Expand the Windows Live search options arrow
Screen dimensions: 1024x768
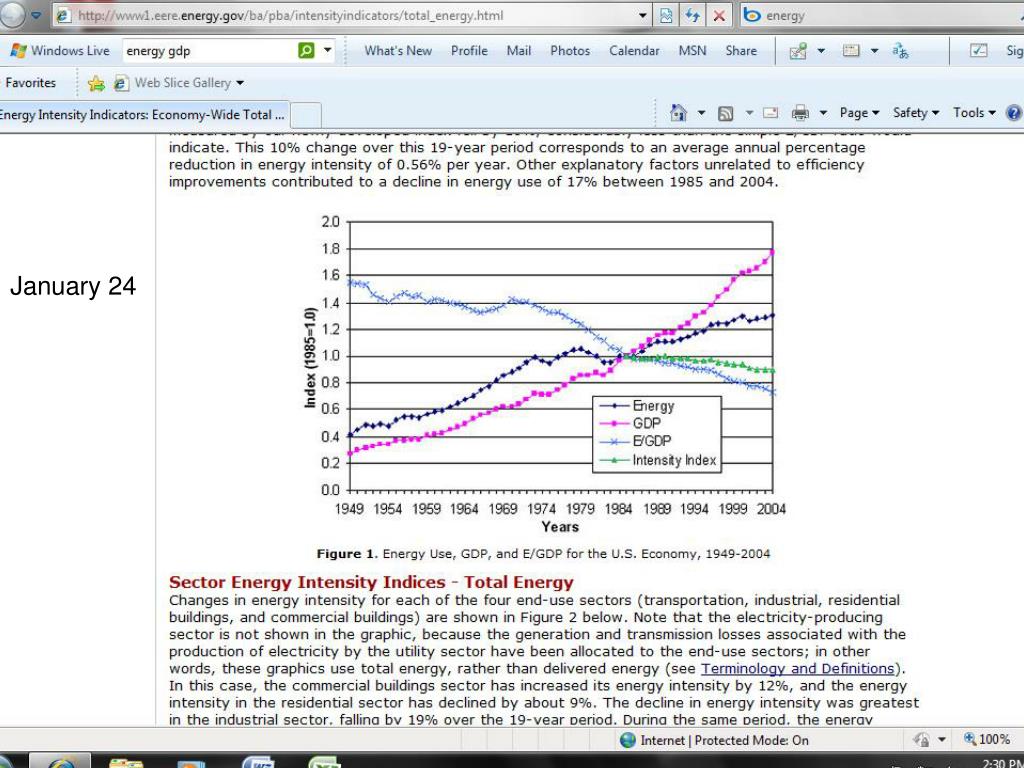pos(328,50)
